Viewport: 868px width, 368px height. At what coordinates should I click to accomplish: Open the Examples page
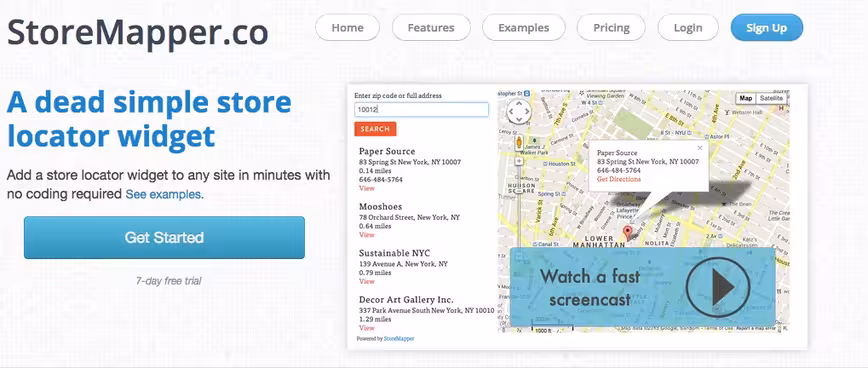tap(524, 28)
